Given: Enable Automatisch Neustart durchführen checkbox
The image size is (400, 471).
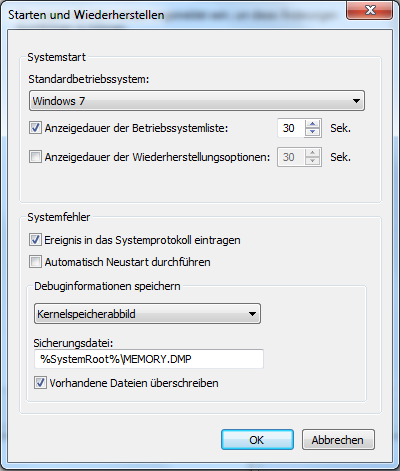Looking at the screenshot, I should 35,262.
